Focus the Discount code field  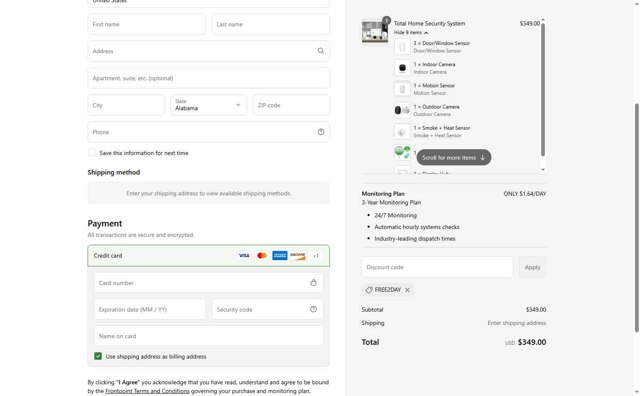click(437, 267)
